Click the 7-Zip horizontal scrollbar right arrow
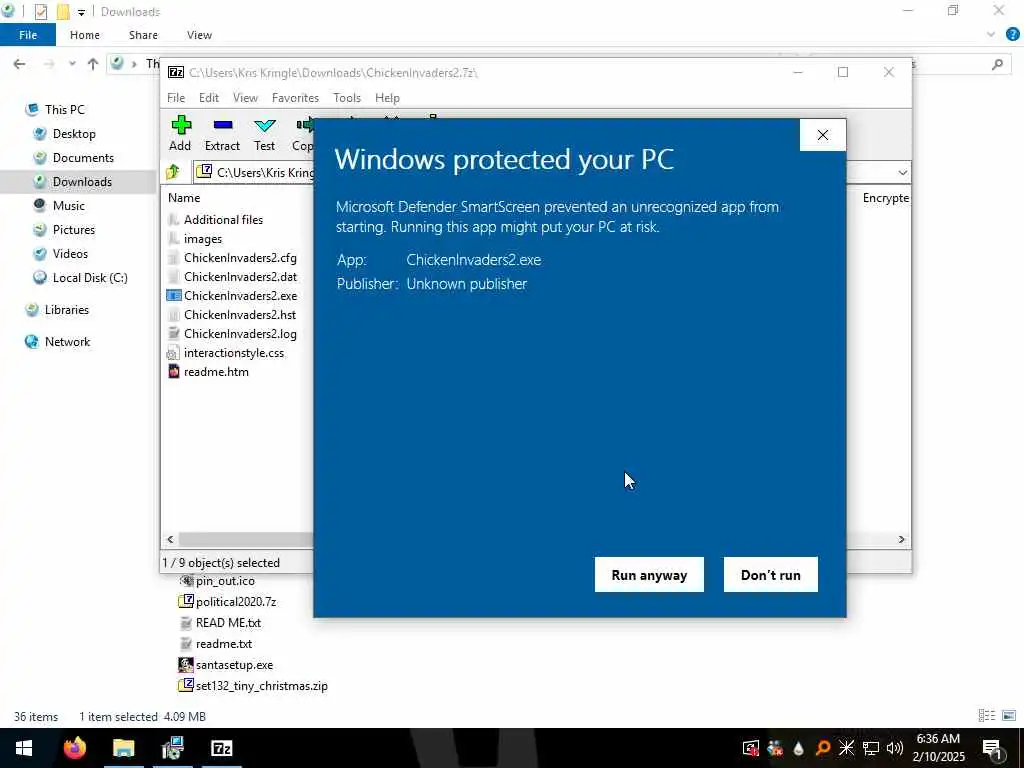This screenshot has width=1024, height=768. (901, 539)
